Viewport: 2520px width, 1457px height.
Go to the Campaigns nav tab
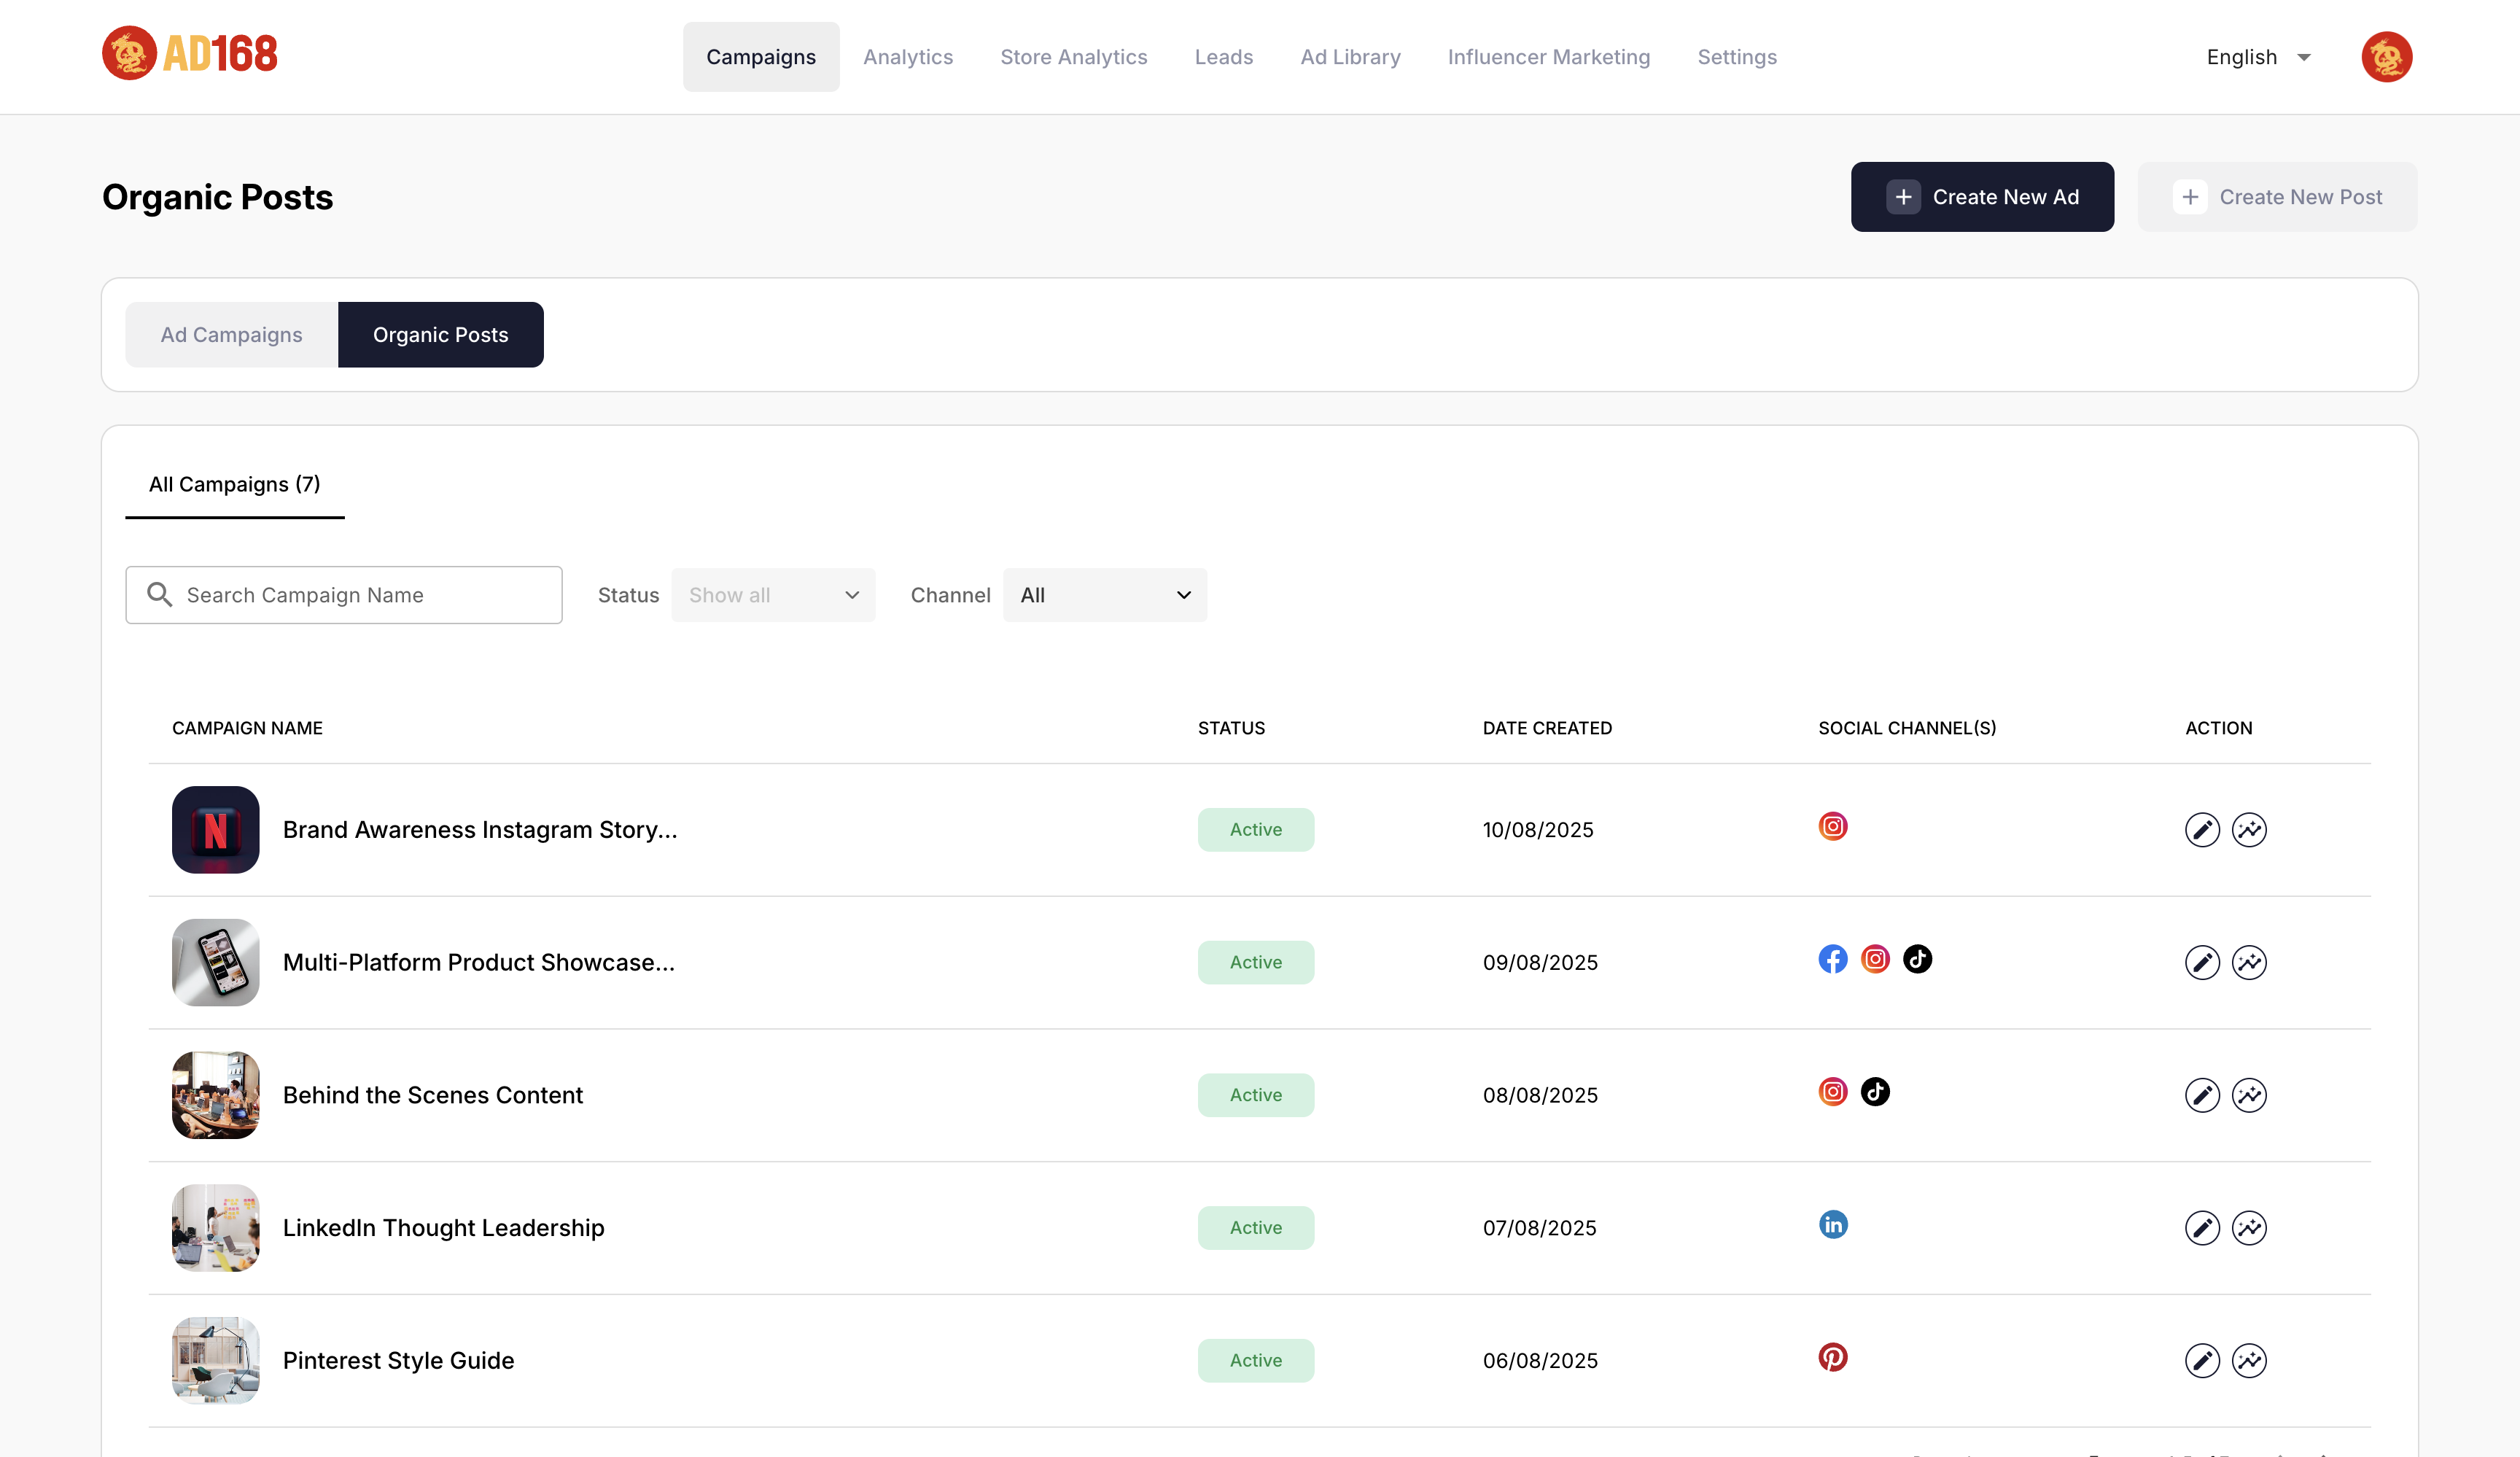[761, 57]
